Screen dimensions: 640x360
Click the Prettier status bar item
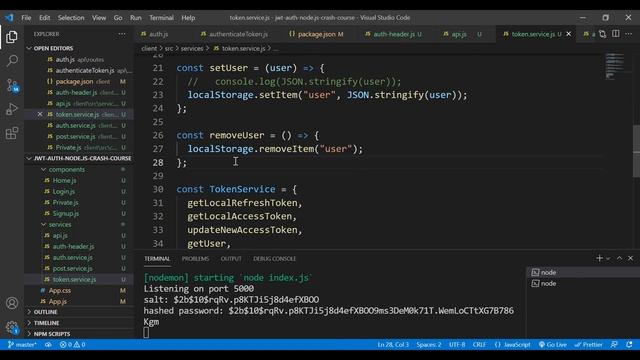[x=588, y=344]
